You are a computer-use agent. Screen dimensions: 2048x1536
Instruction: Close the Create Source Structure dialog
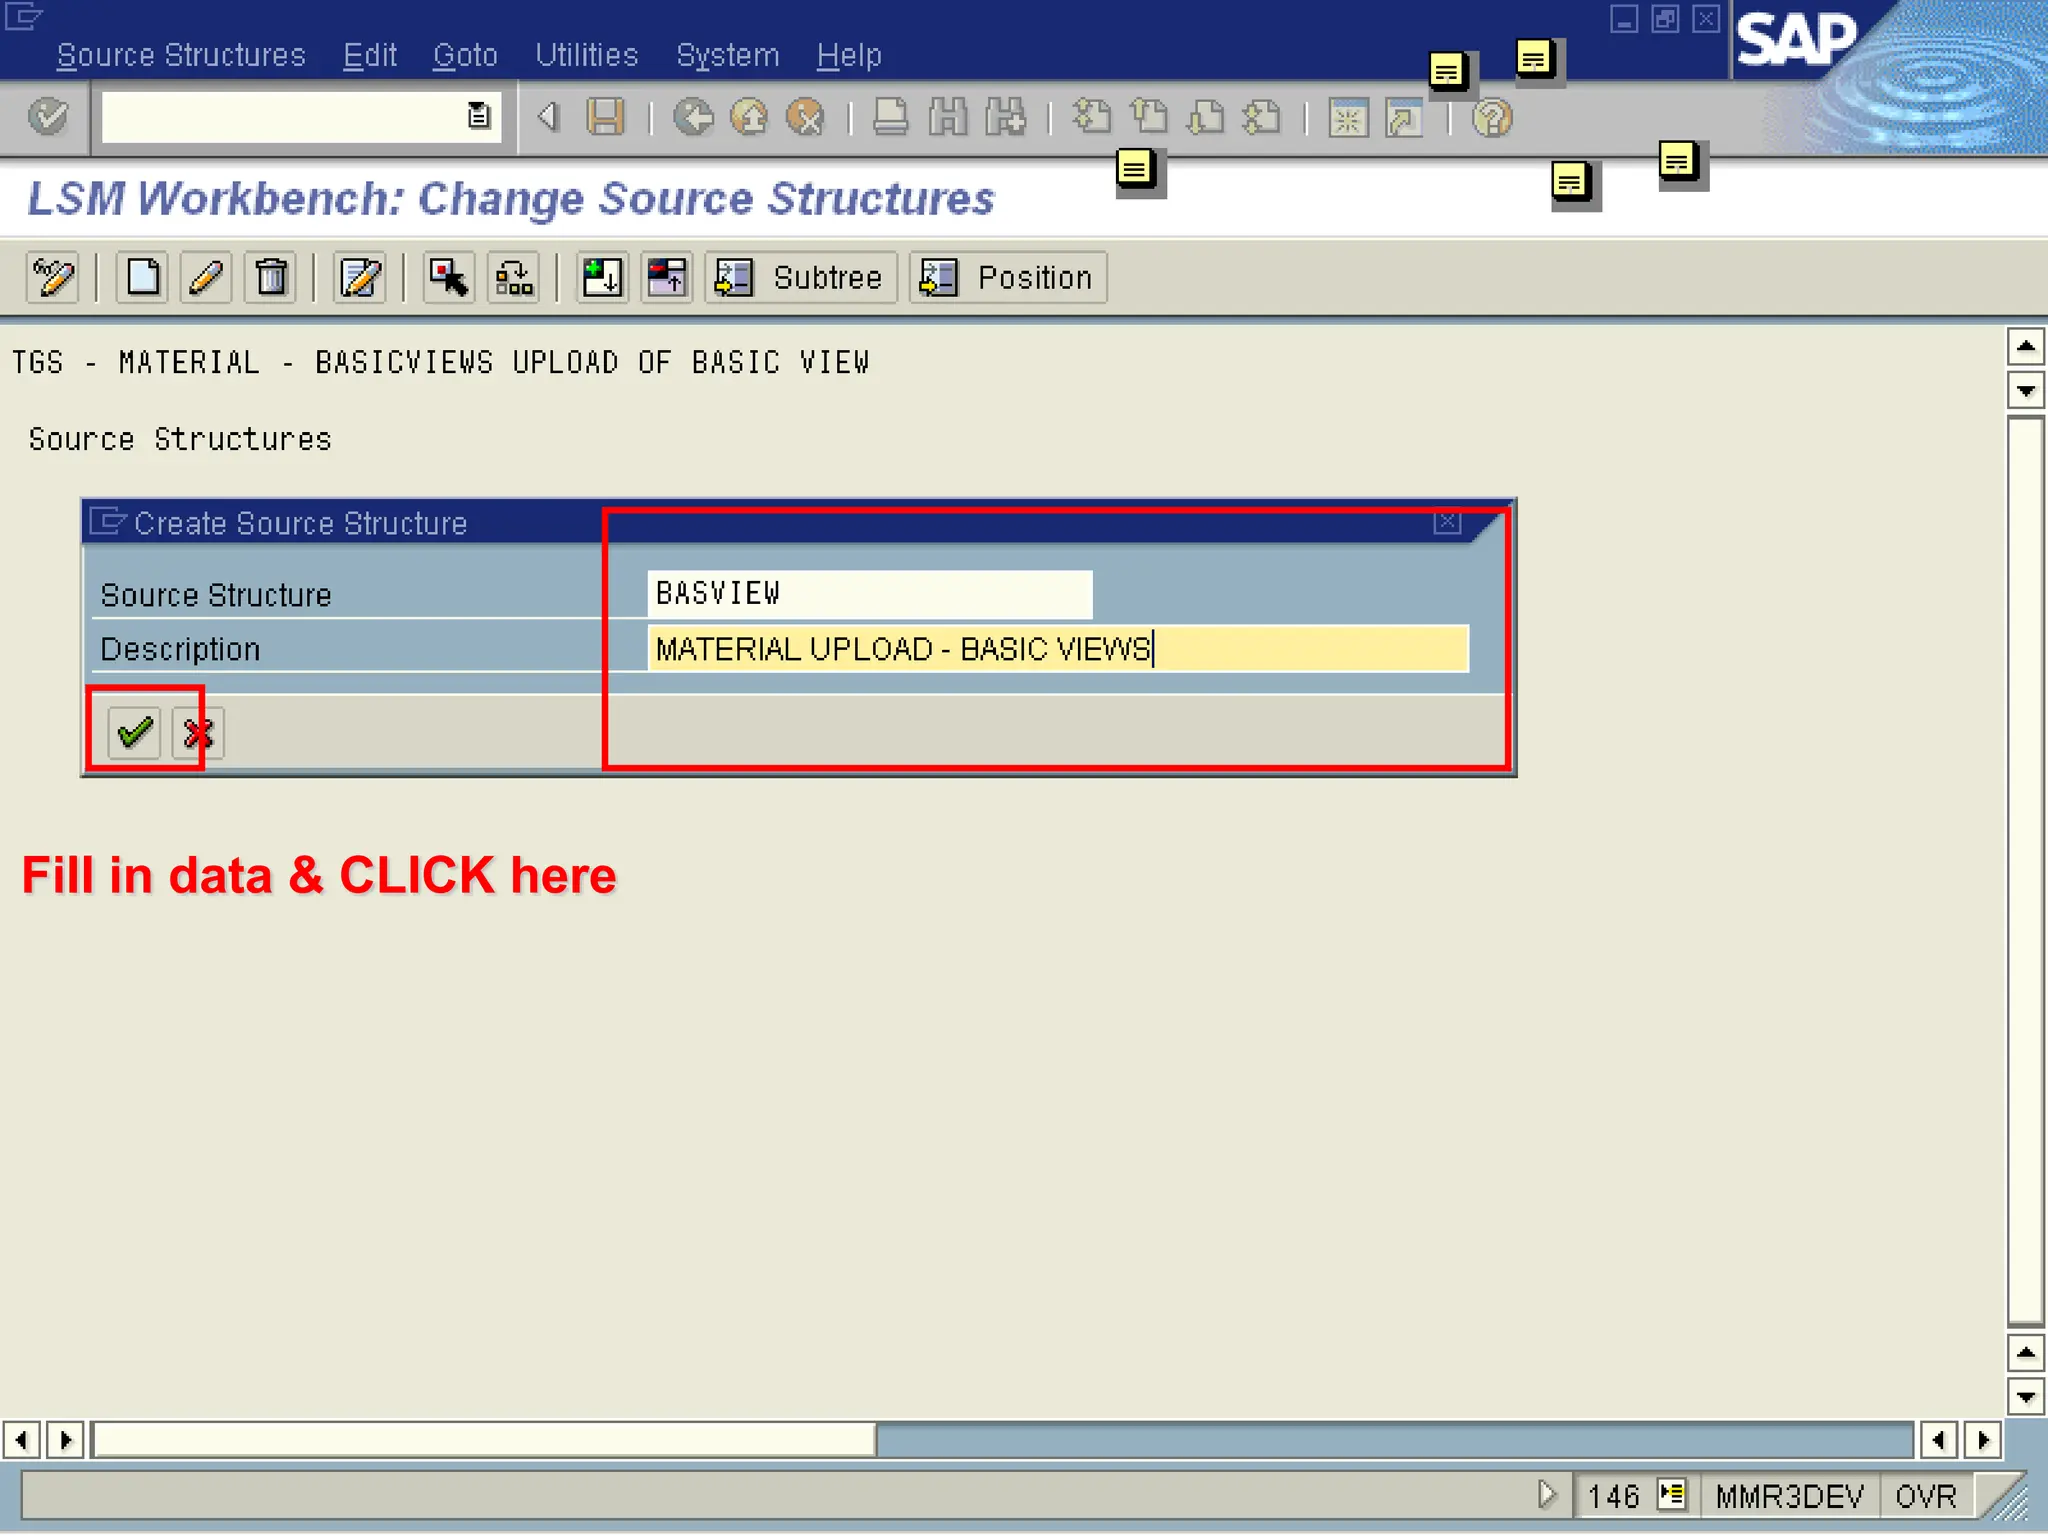click(x=1447, y=522)
